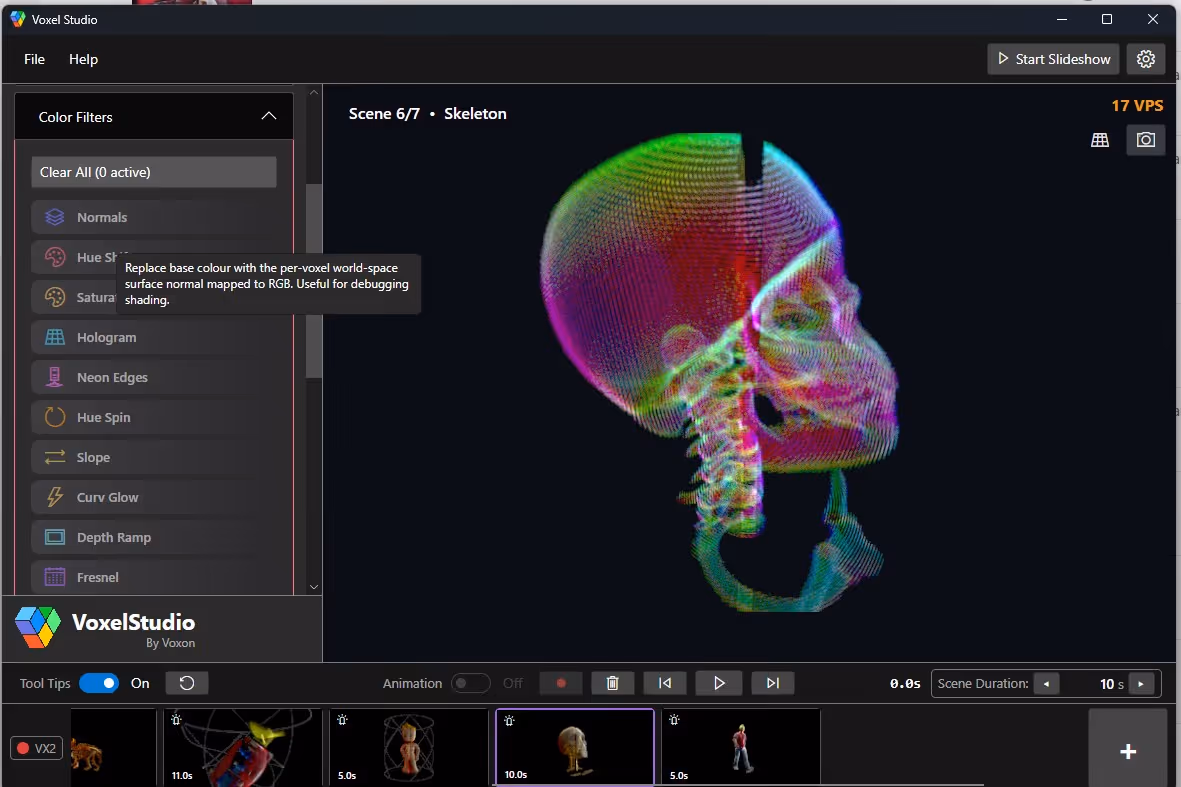Toggle the light icon on the wooden figure thumbnail

coord(343,720)
